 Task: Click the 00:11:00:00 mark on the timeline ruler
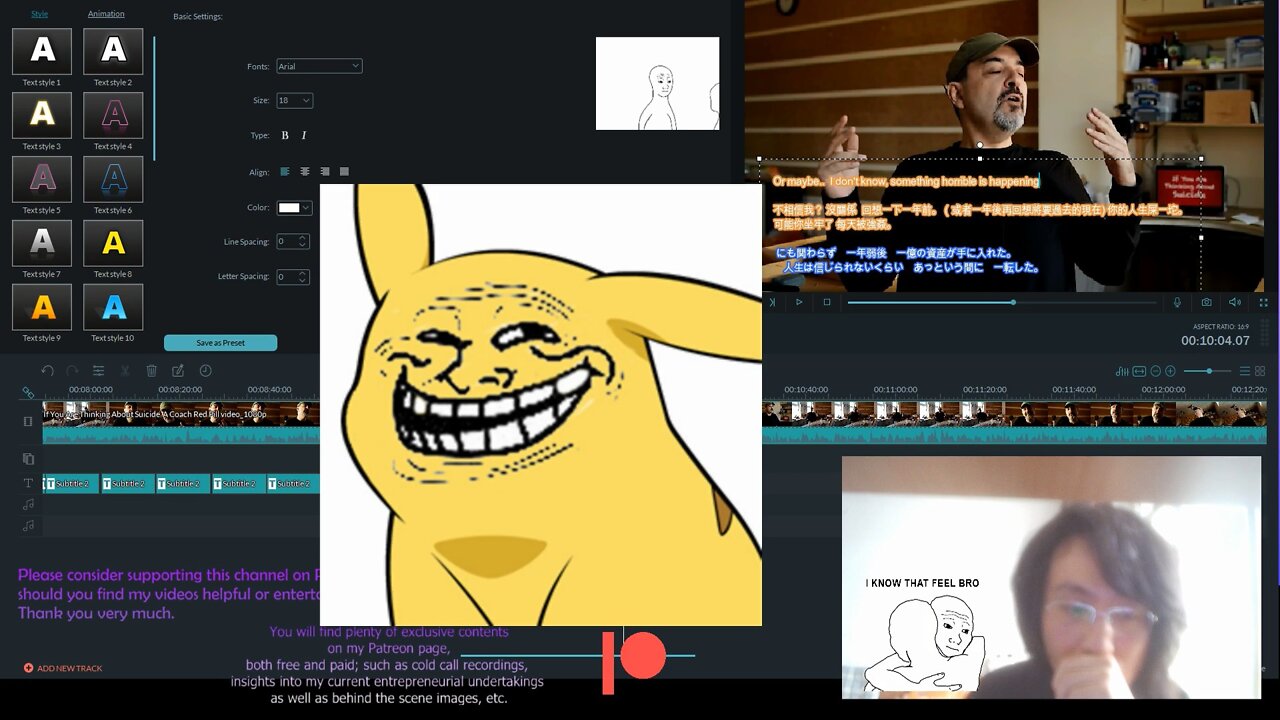(x=895, y=390)
